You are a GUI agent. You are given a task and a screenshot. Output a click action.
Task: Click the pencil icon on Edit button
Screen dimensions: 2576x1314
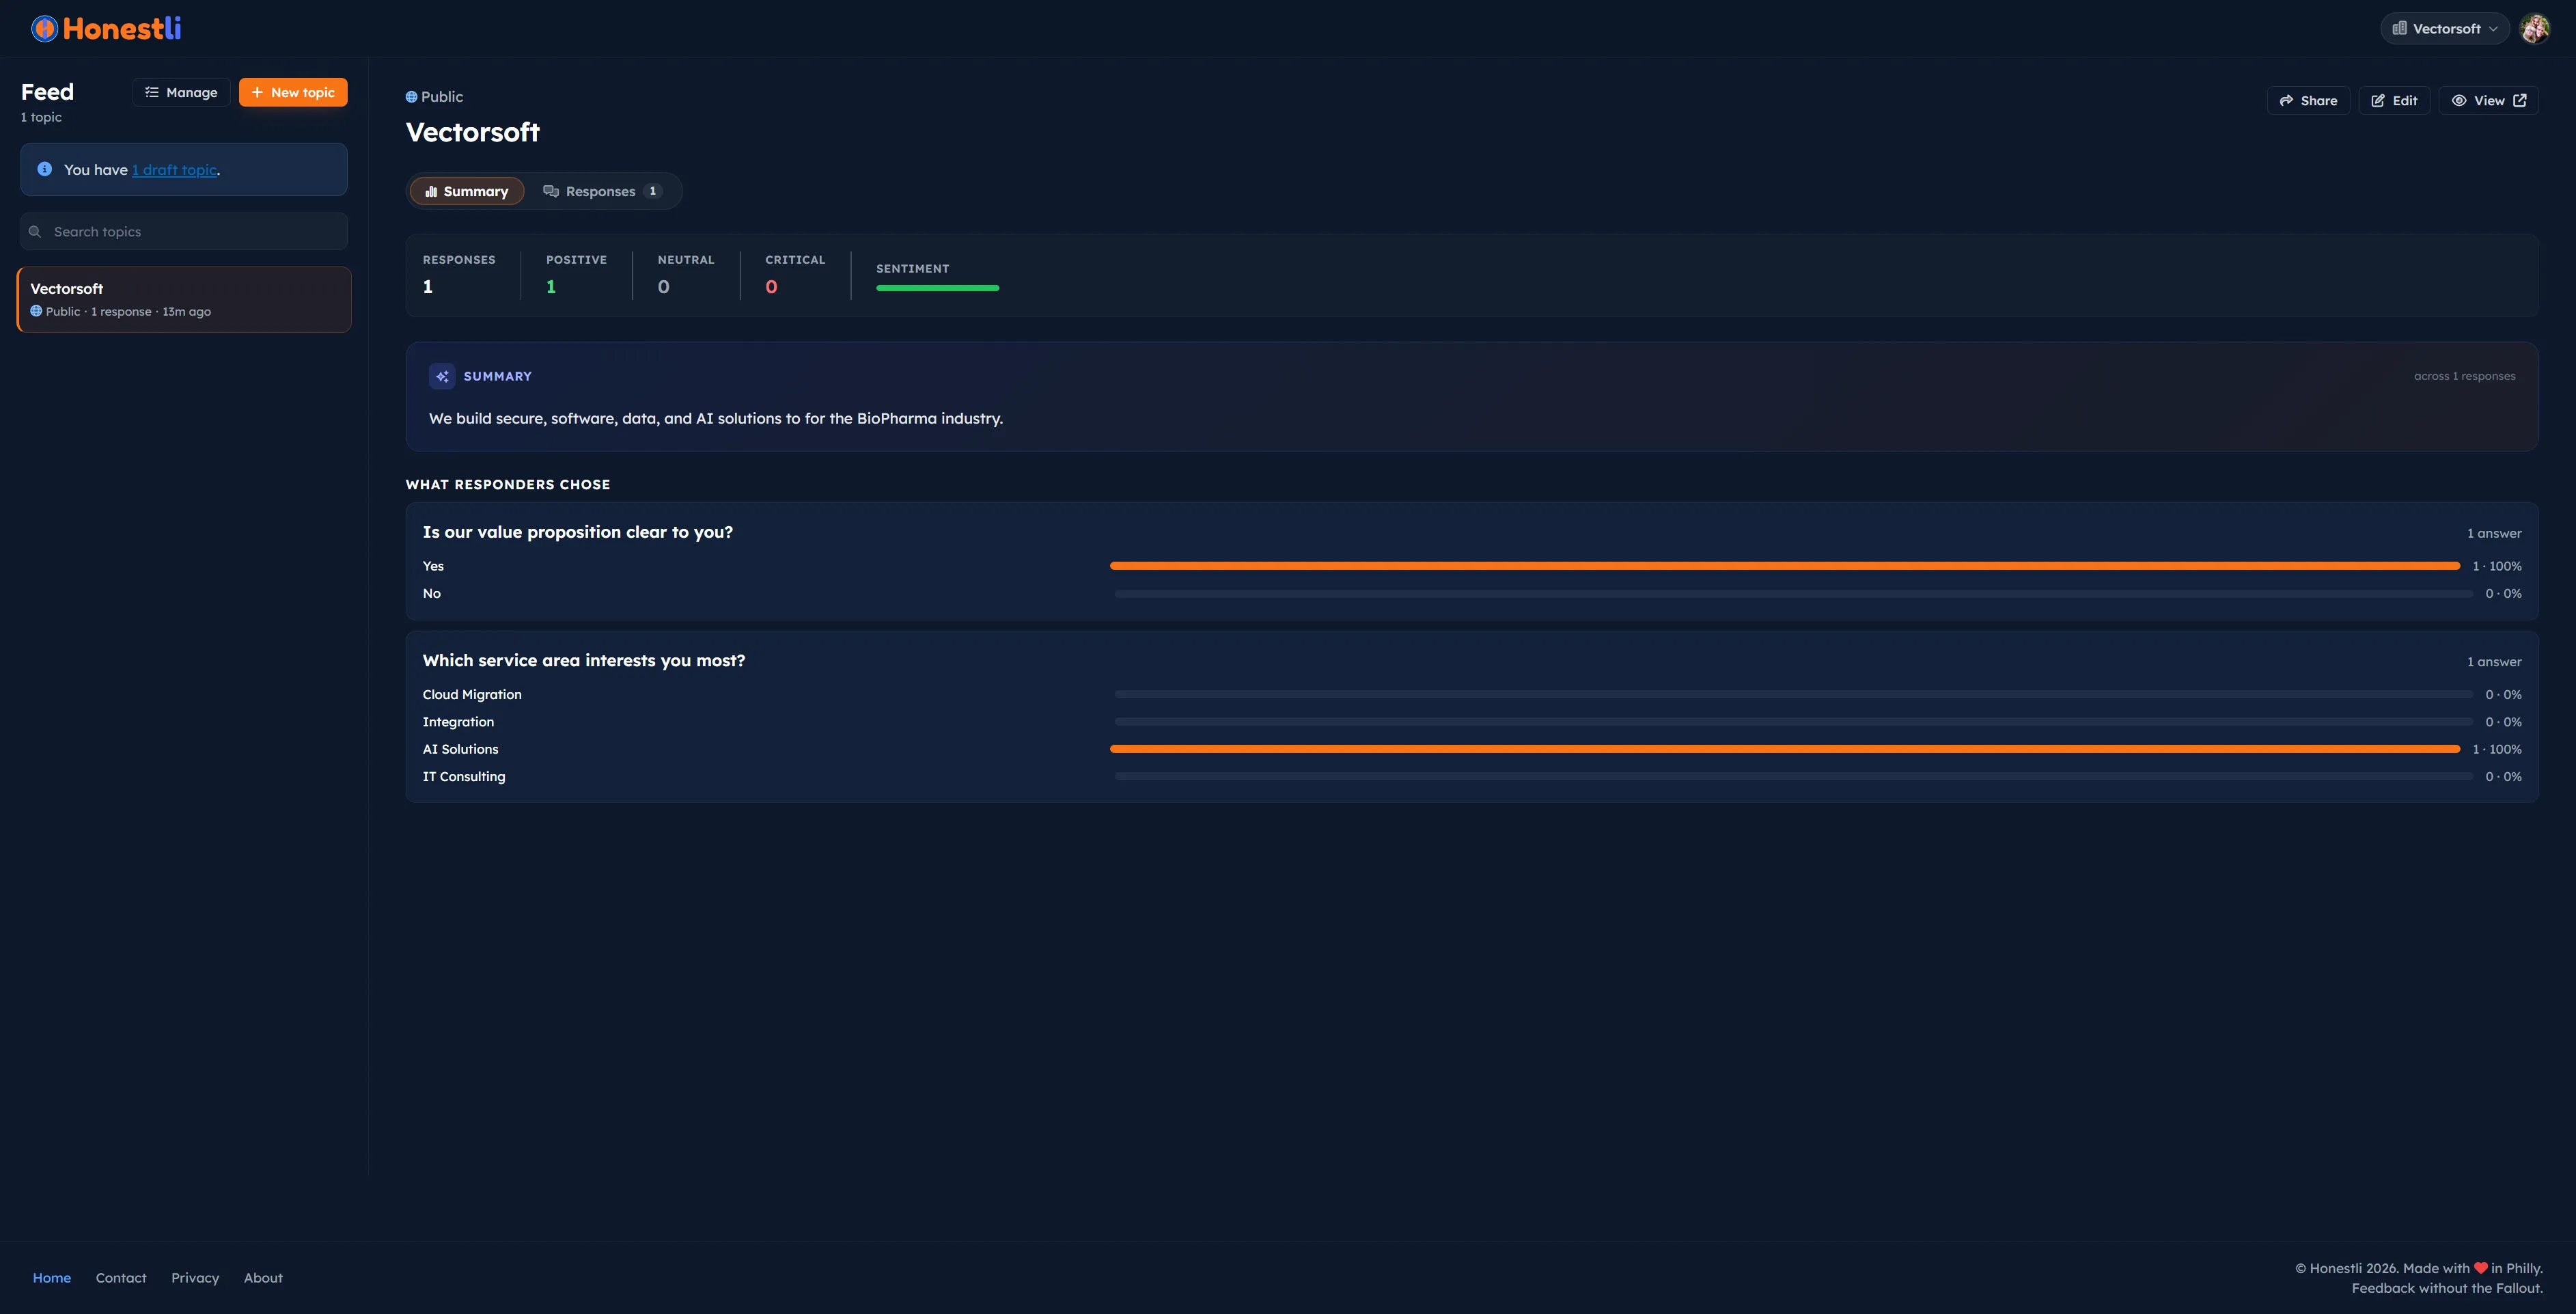[2378, 101]
